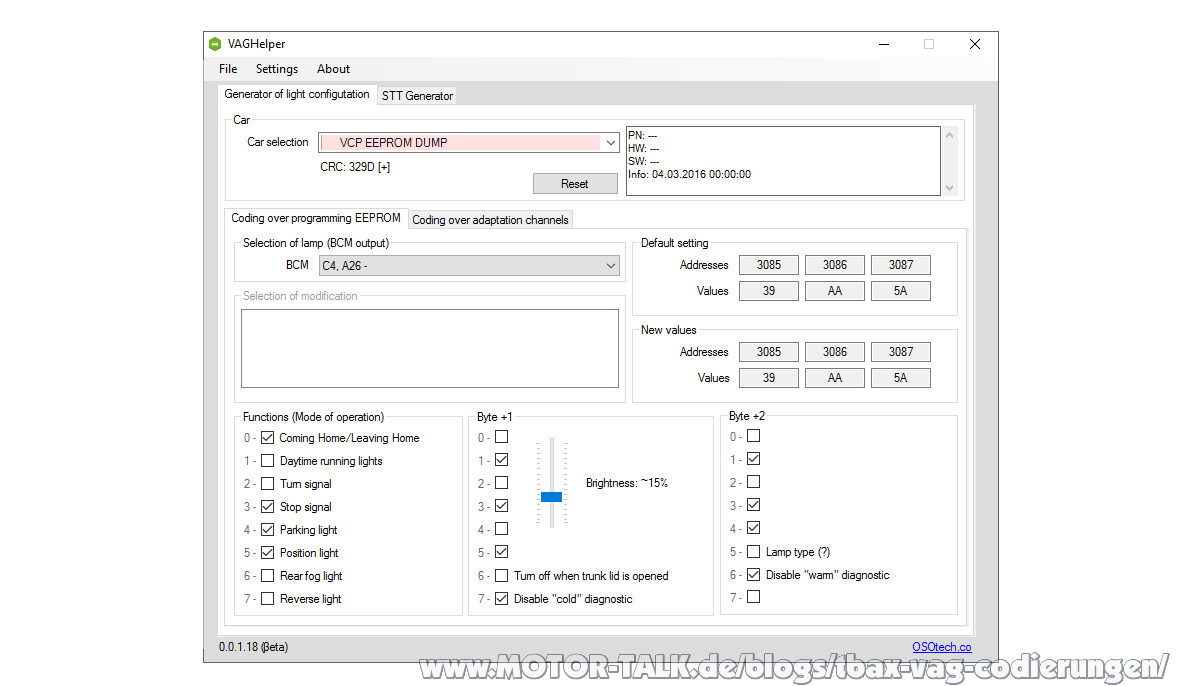The height and width of the screenshot is (686, 1177).
Task: Click Default setting value field 39
Action: [x=769, y=291]
